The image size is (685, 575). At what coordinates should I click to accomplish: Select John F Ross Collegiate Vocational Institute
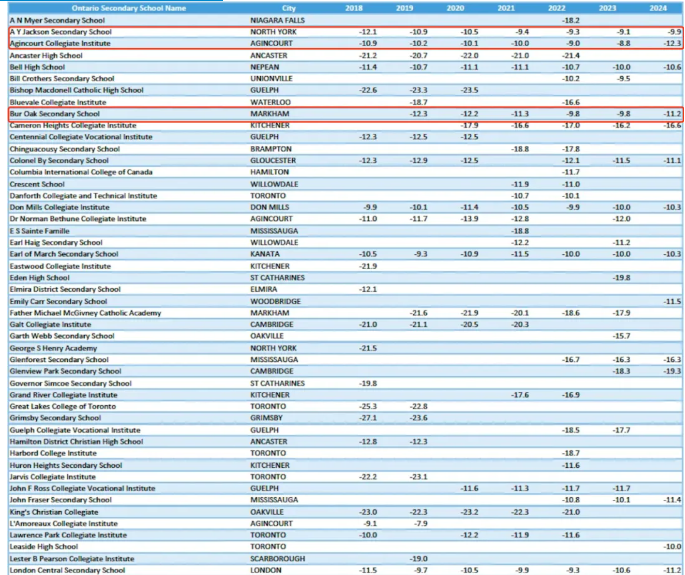[83, 488]
